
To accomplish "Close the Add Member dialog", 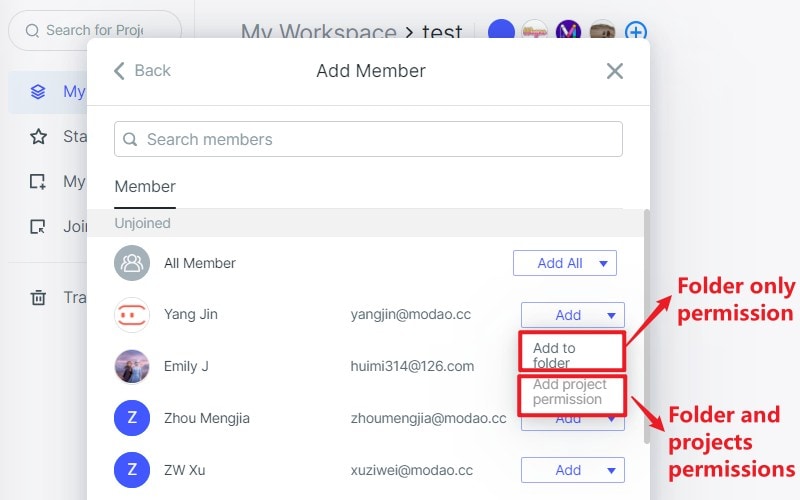I will point(615,71).
